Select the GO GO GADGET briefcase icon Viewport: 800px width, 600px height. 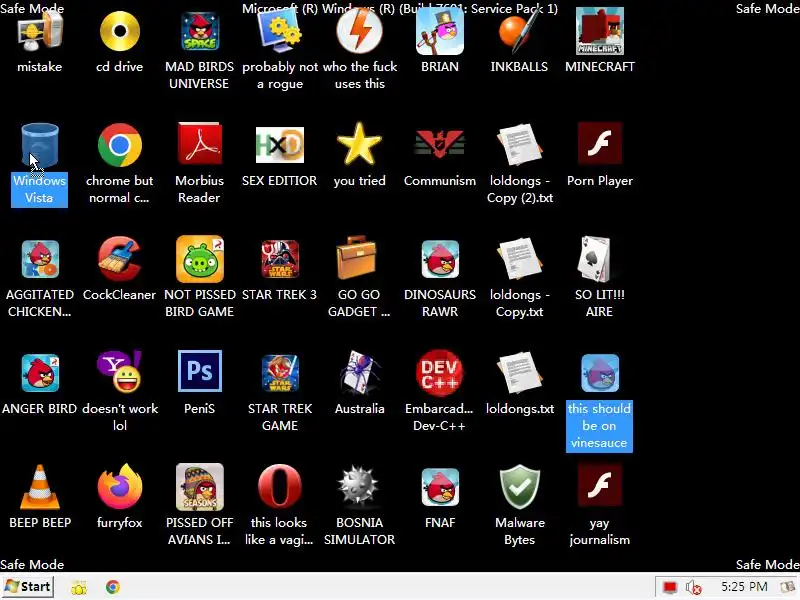click(x=357, y=258)
